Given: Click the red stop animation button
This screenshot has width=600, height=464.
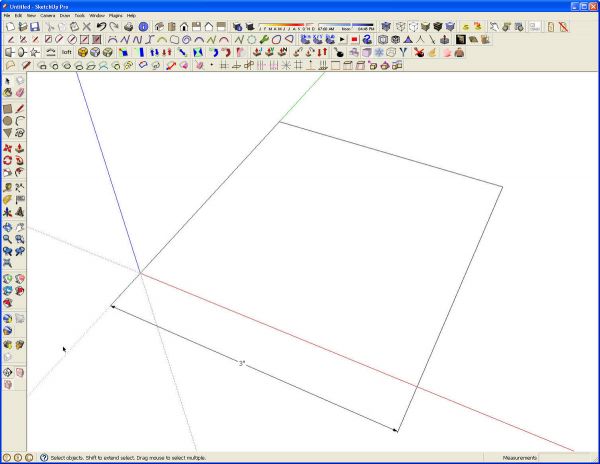Looking at the screenshot, I should tap(354, 39).
